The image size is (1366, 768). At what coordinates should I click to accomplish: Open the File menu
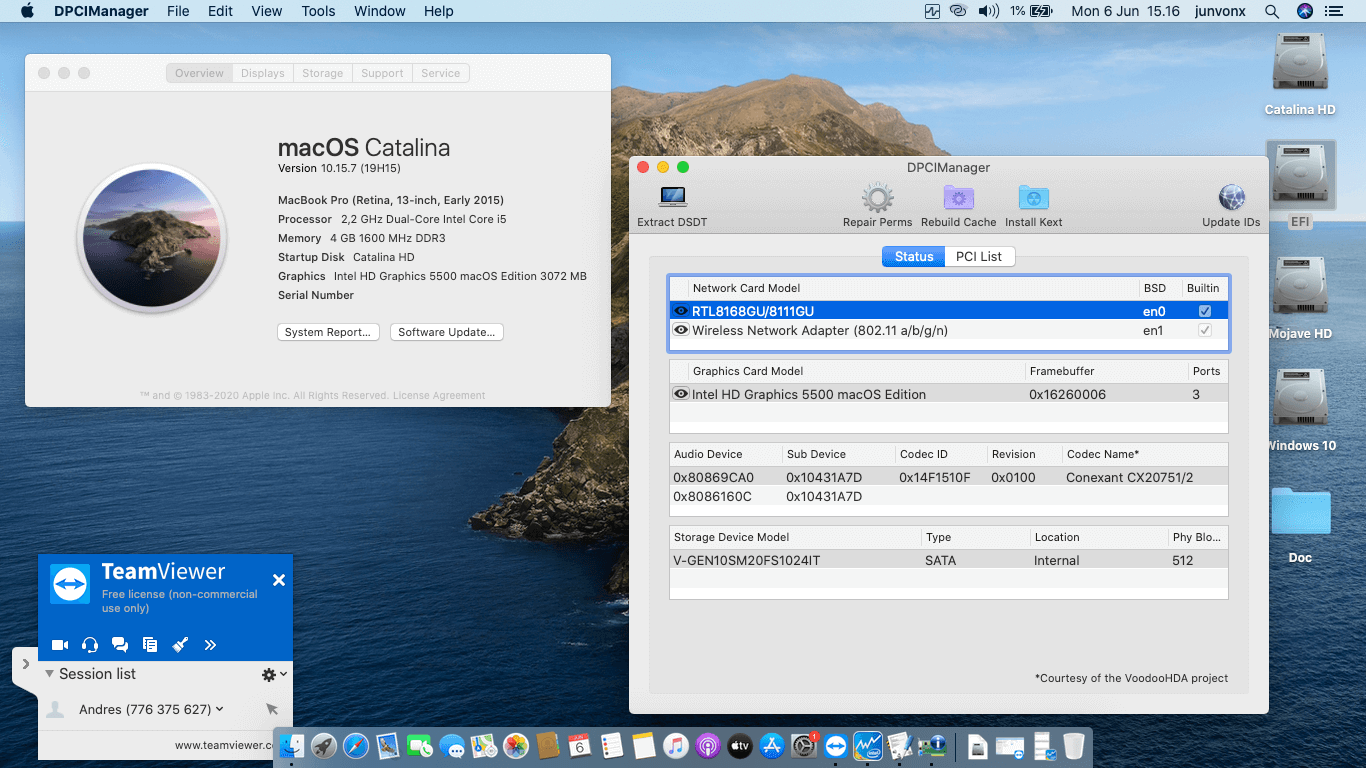coord(178,11)
